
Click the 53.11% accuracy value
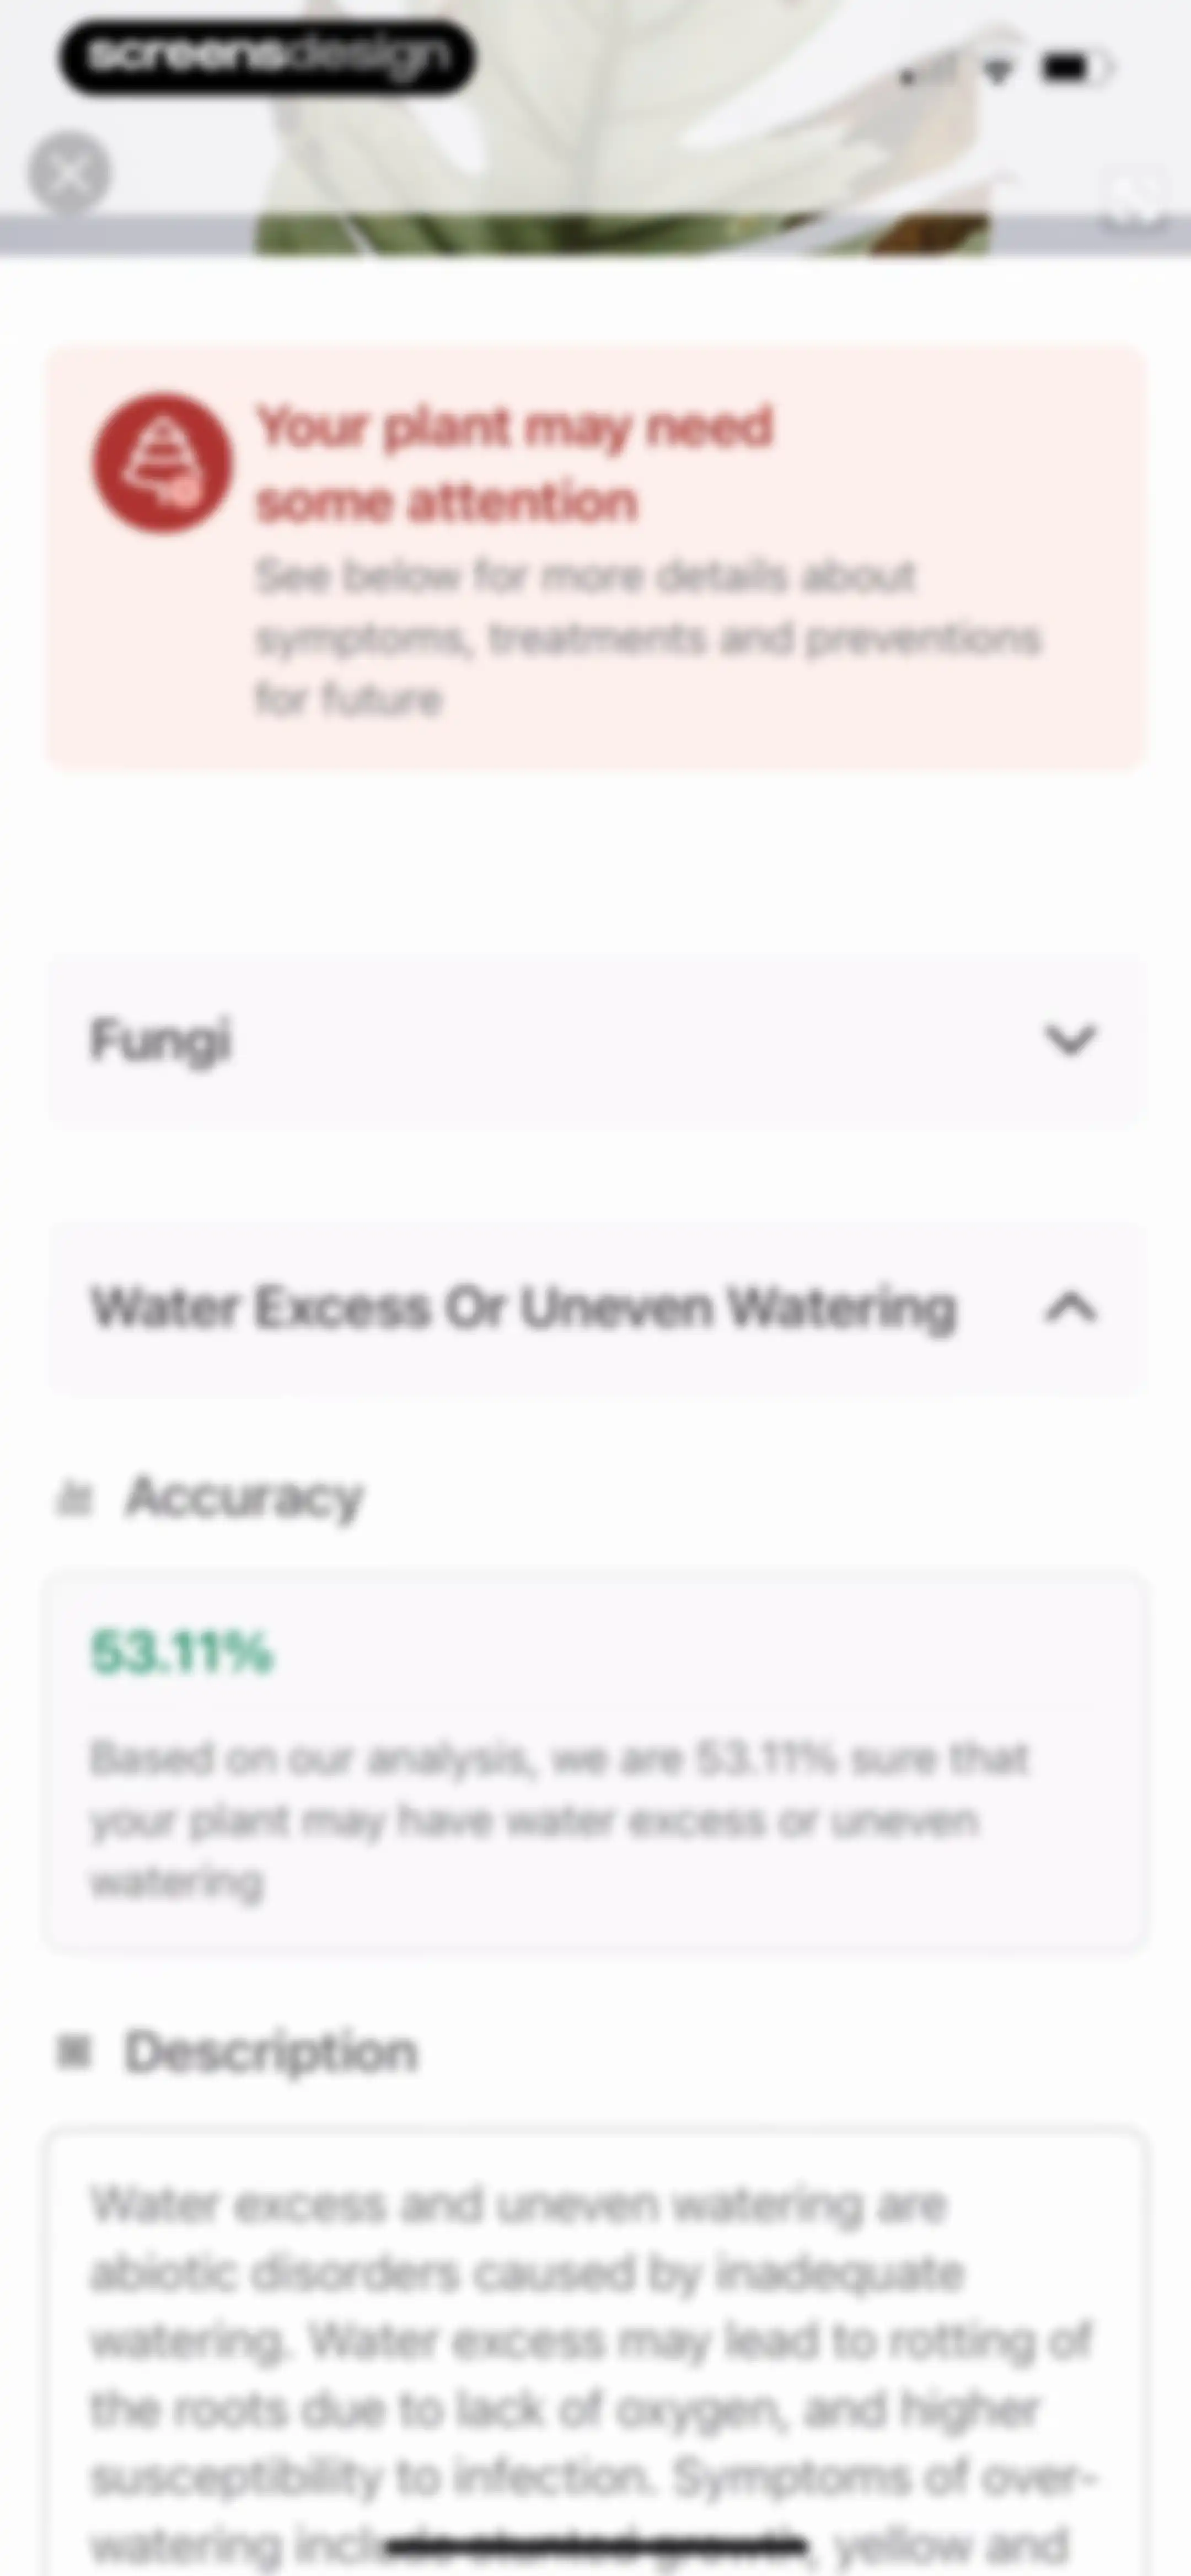click(x=182, y=1652)
